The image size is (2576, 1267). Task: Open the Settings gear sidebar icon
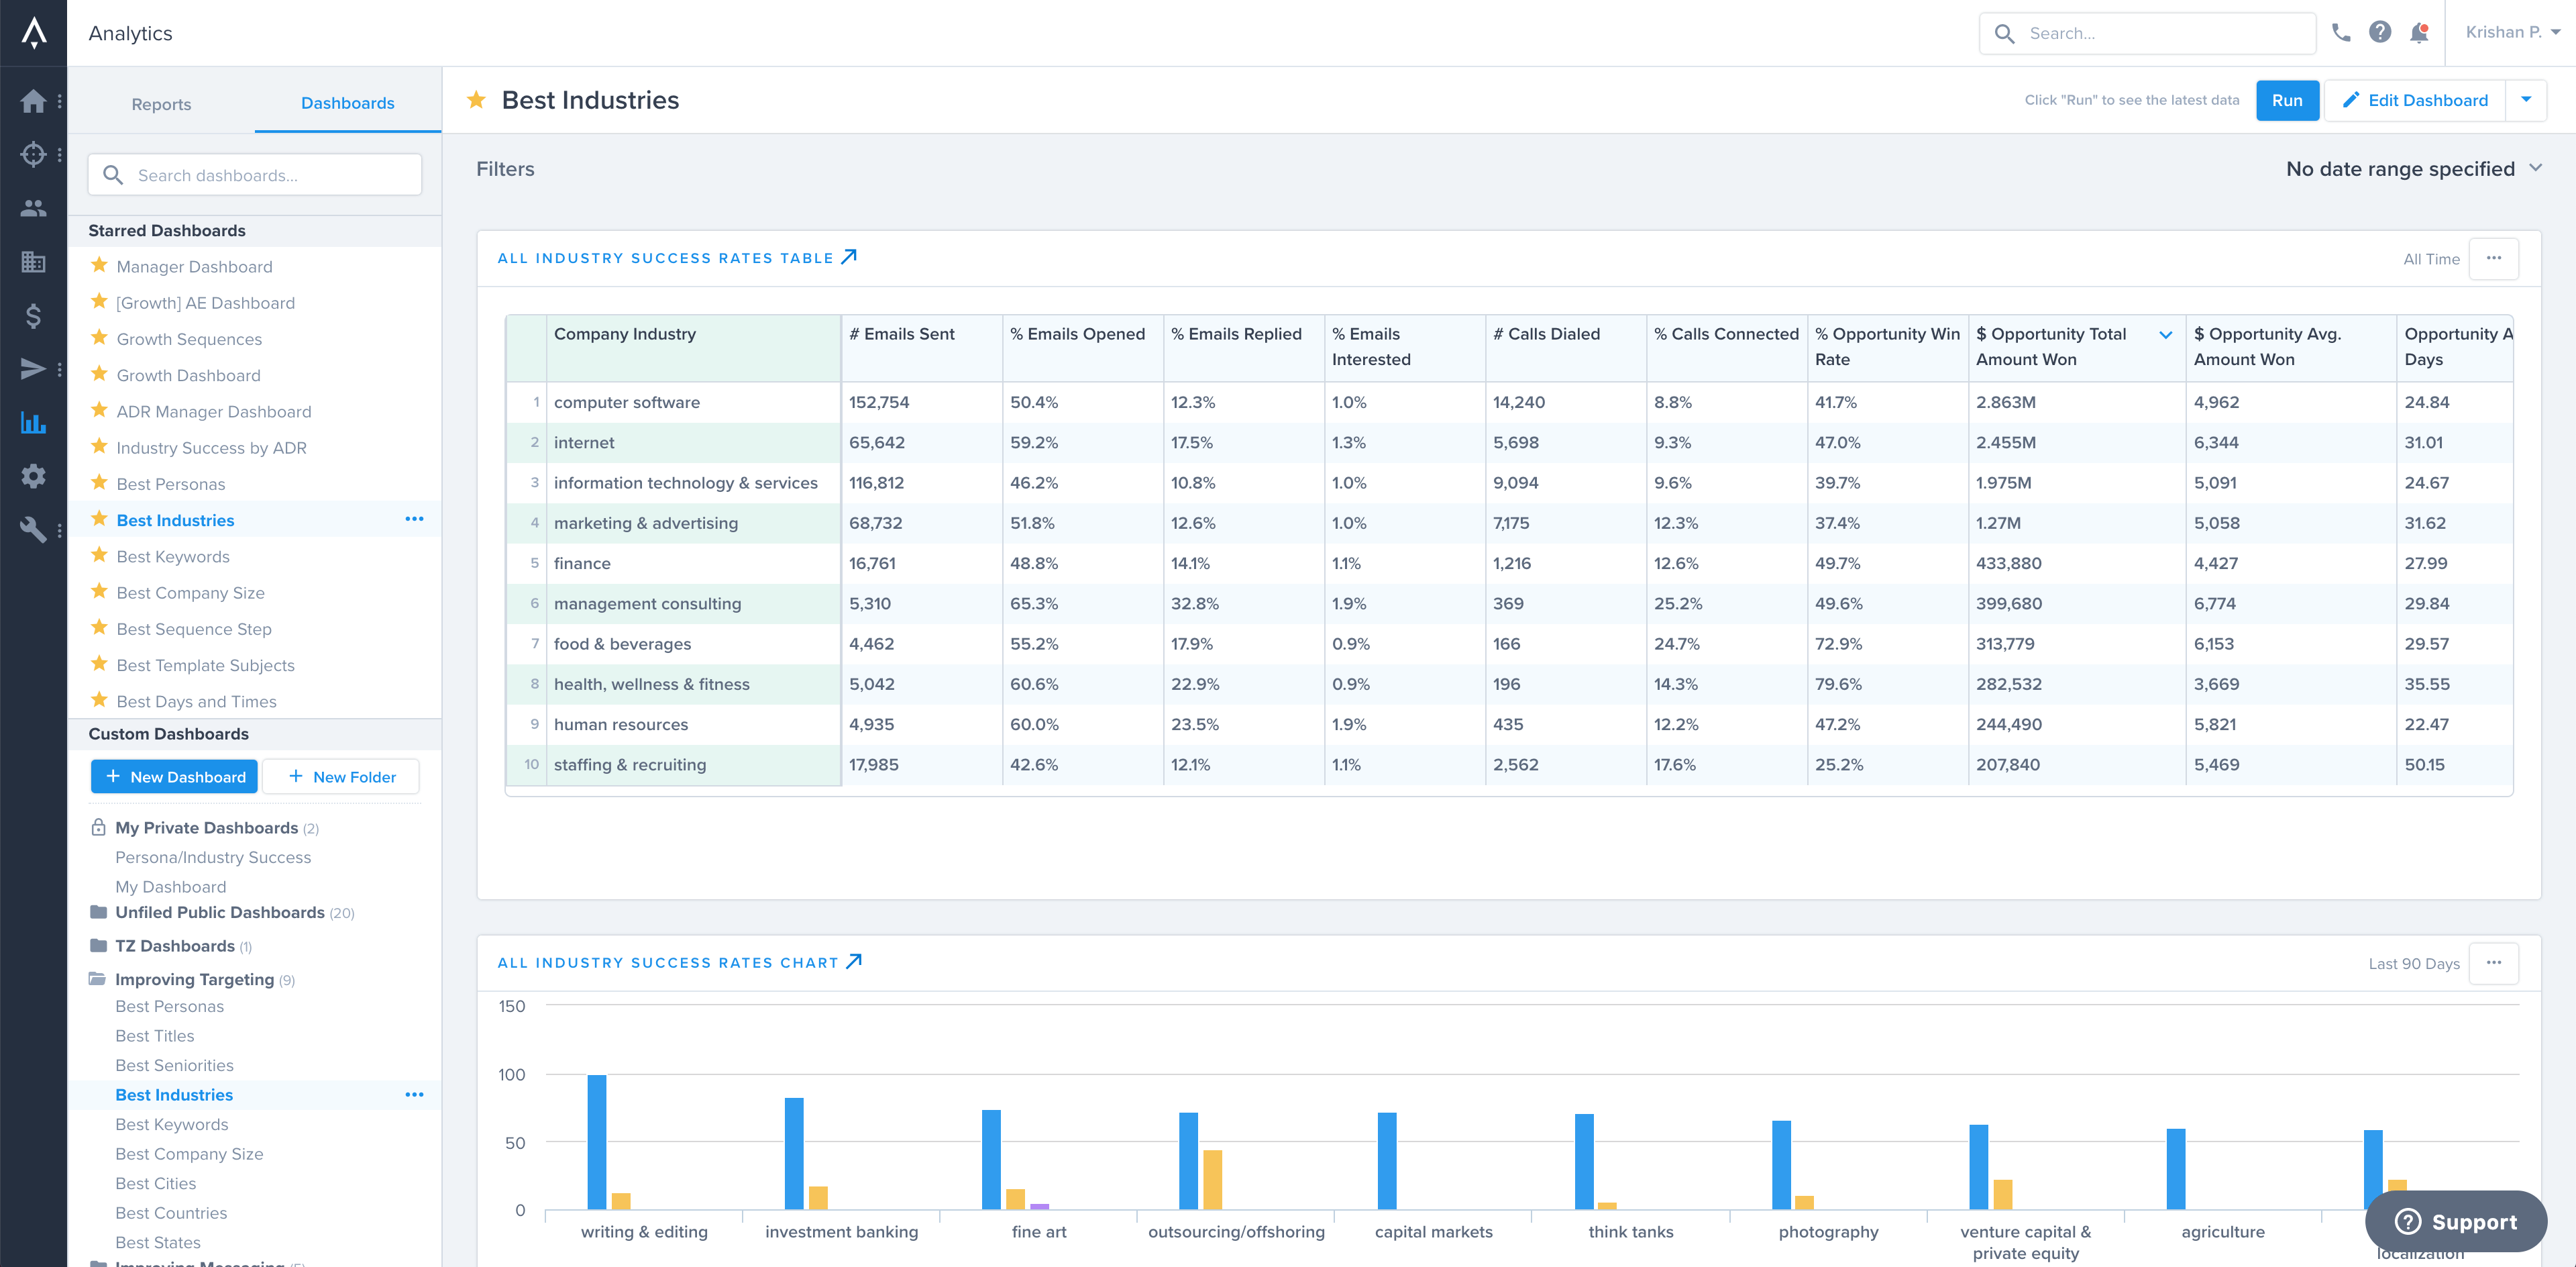click(33, 476)
